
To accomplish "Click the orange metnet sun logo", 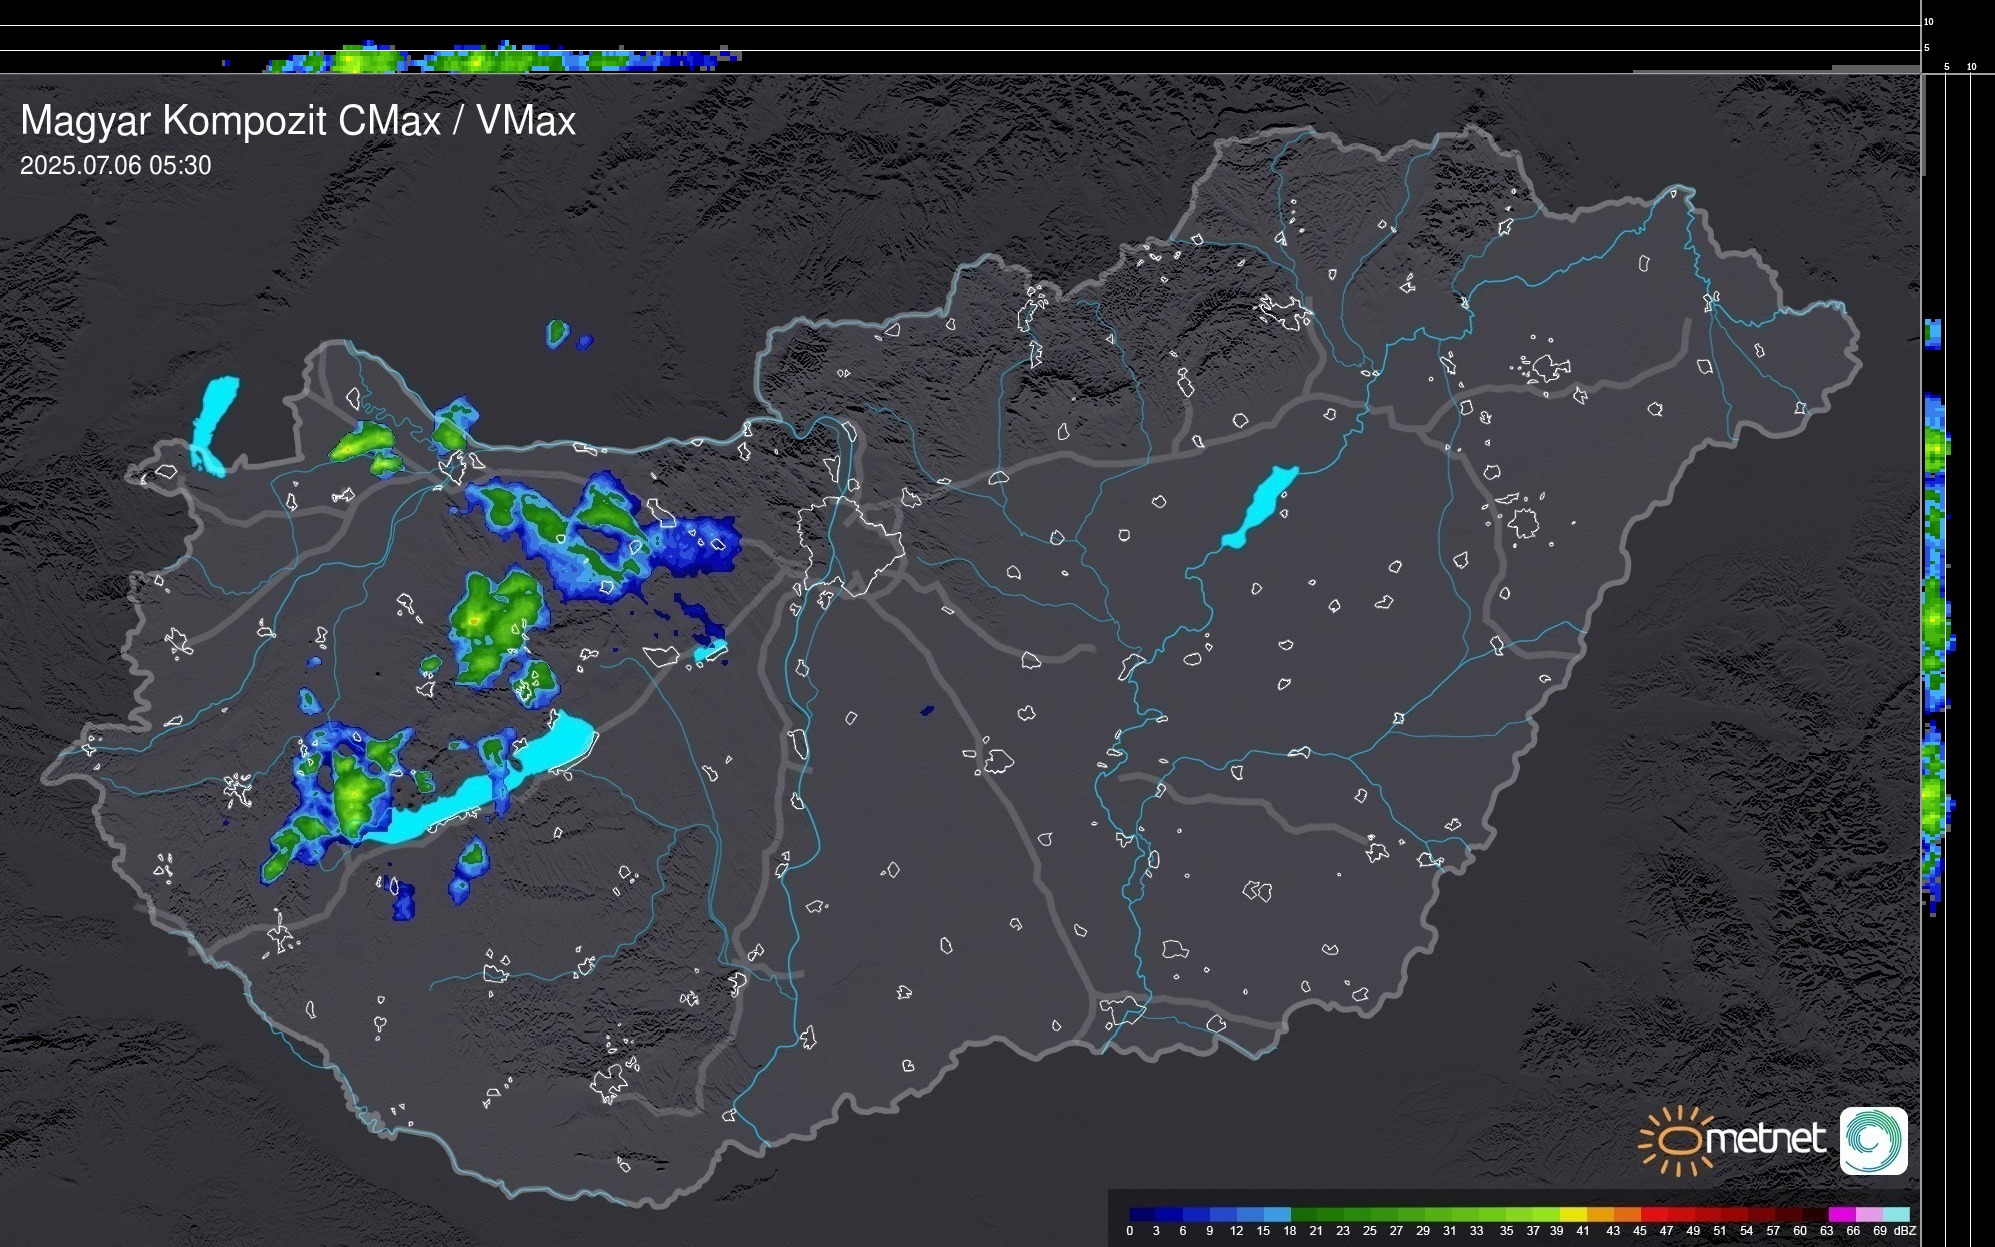I will [1679, 1140].
